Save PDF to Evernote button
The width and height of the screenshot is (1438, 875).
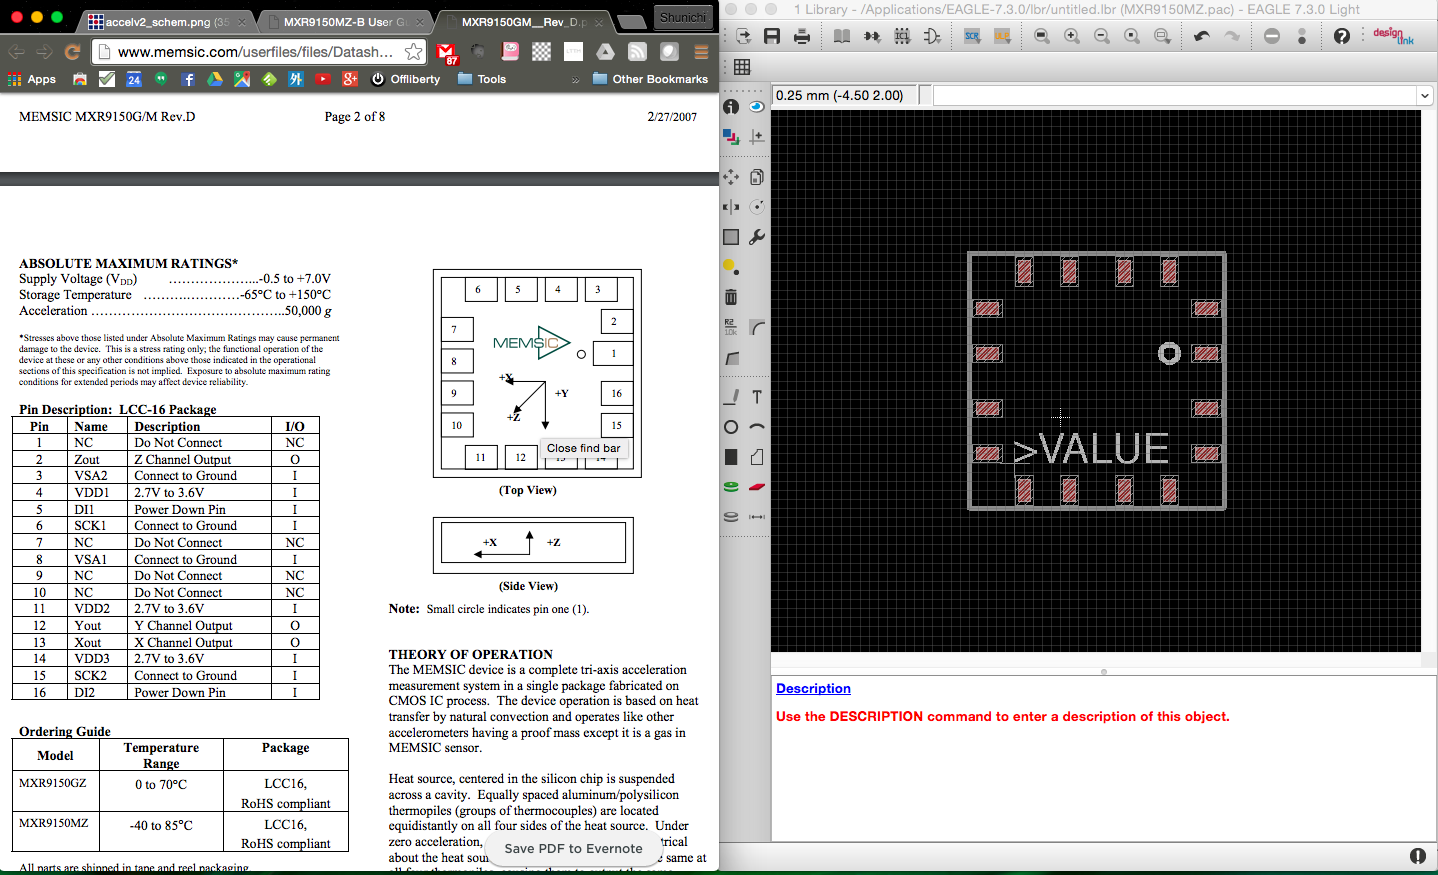pyautogui.click(x=573, y=848)
